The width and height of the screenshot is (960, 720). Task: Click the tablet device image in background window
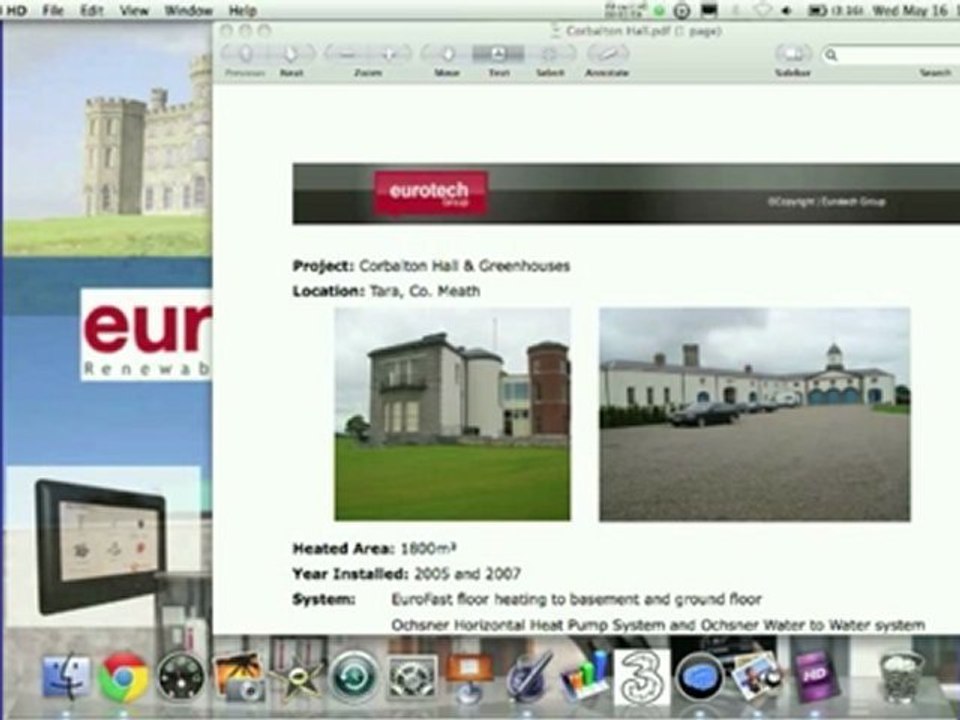(x=102, y=545)
